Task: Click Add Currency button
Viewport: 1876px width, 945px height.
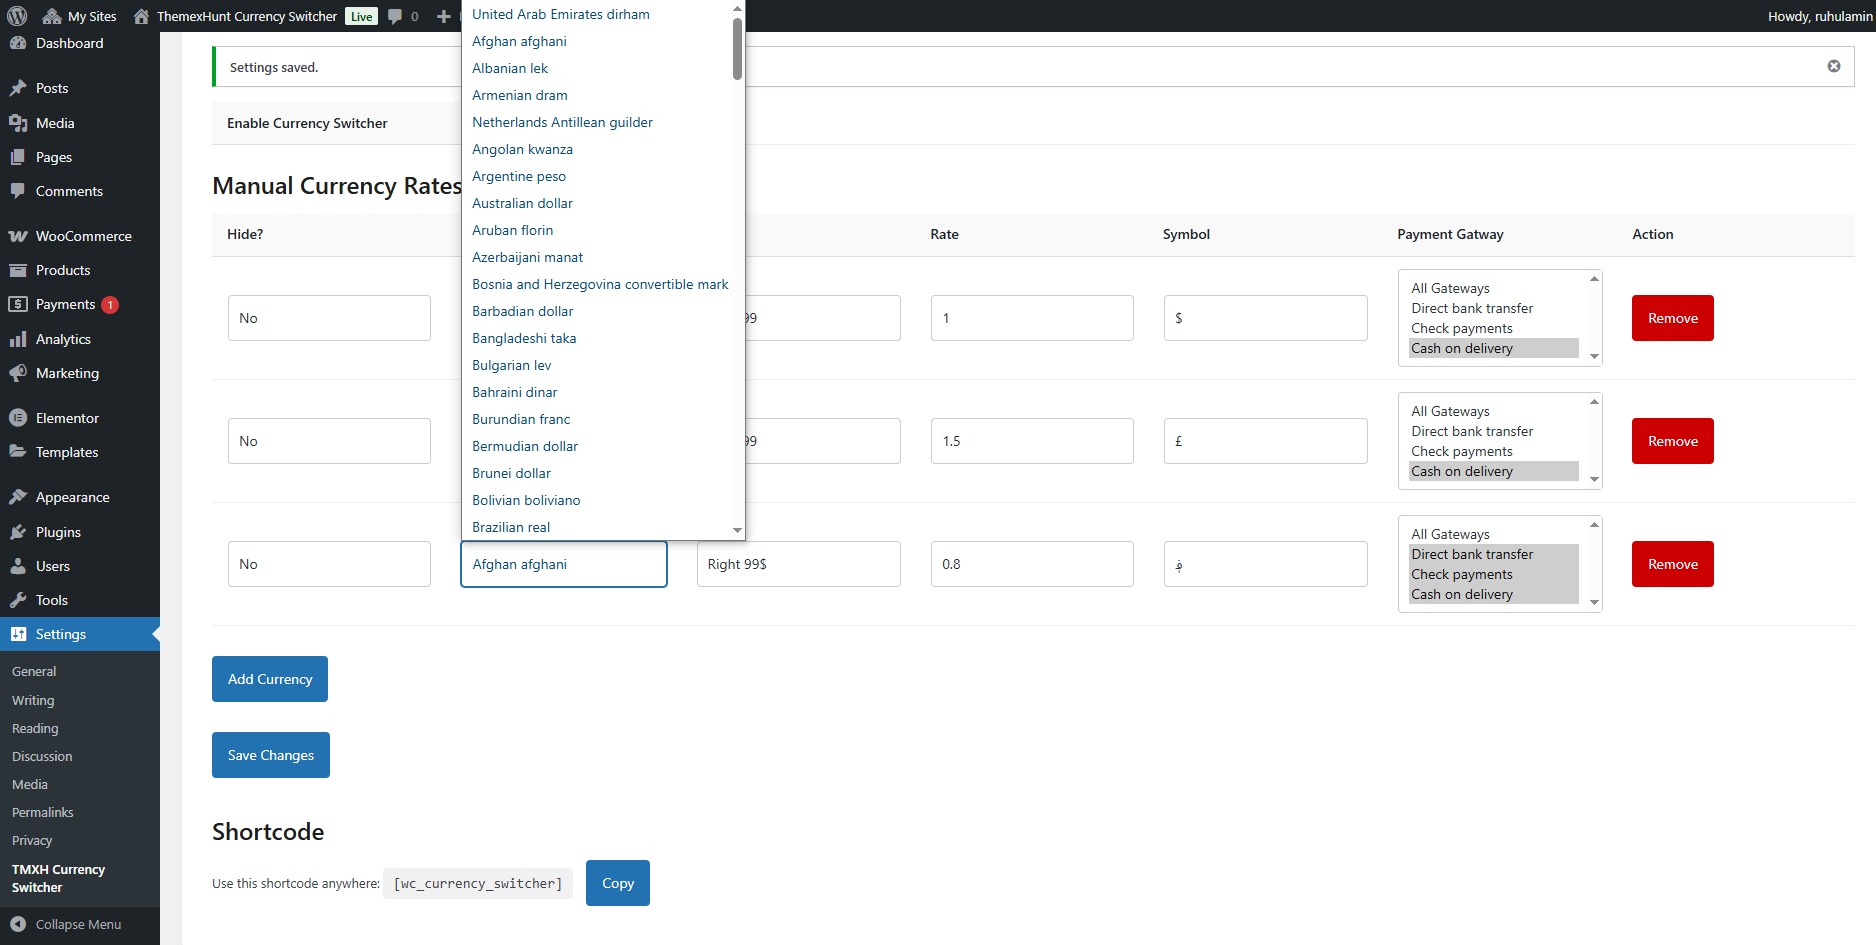Action: [x=270, y=679]
